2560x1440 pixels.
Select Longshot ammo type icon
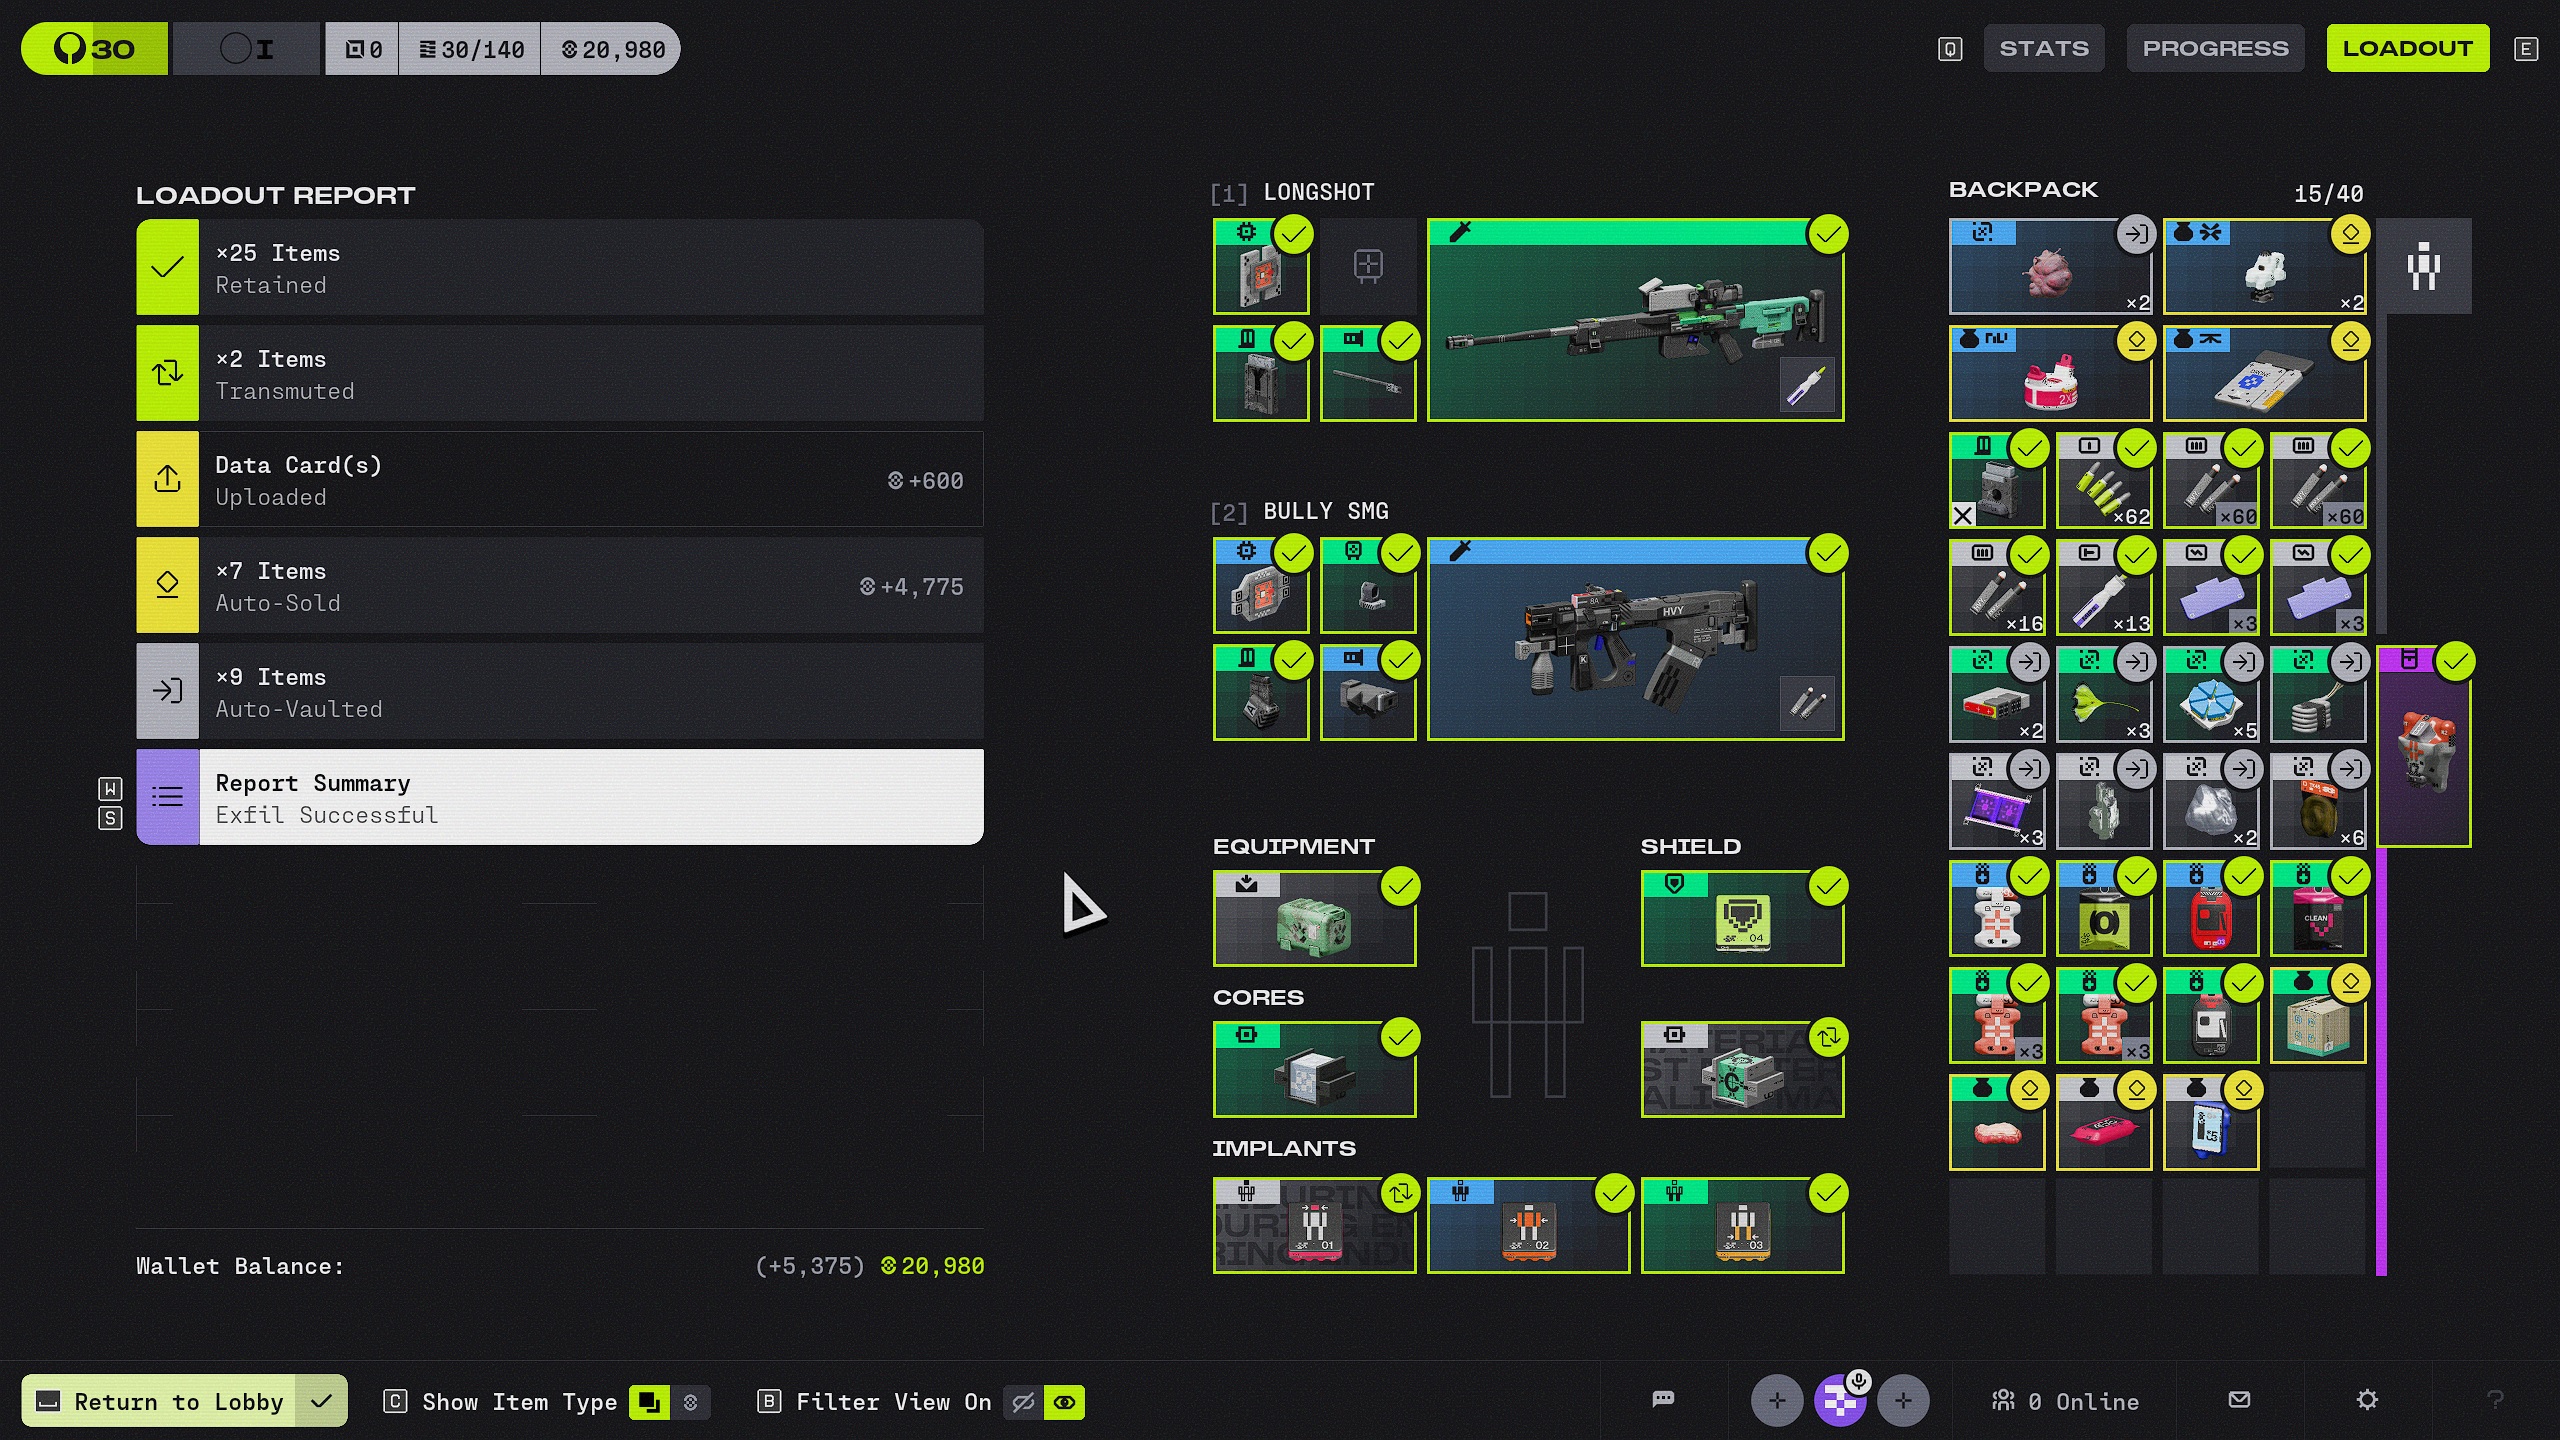(x=1807, y=385)
